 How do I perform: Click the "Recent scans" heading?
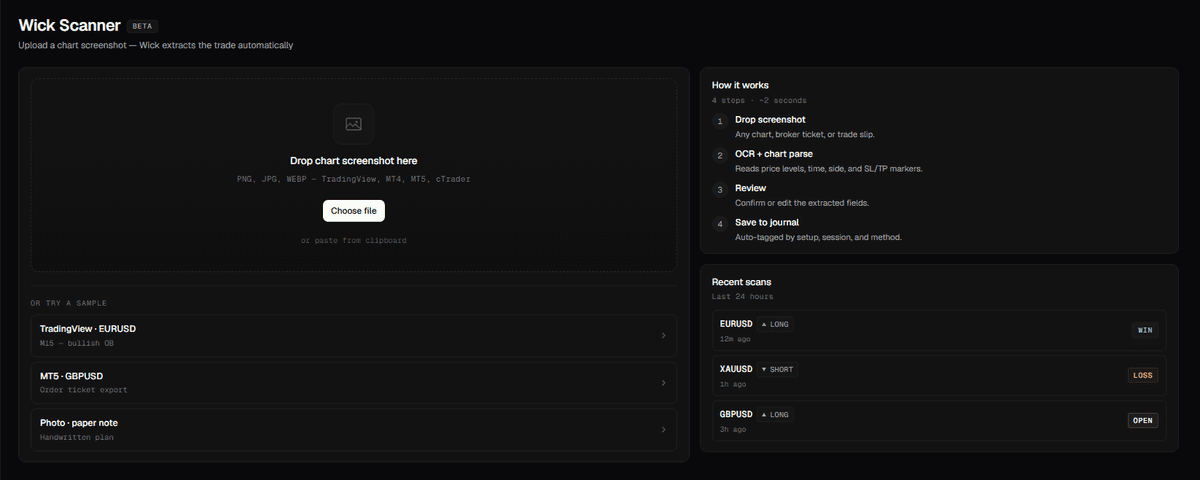click(741, 282)
